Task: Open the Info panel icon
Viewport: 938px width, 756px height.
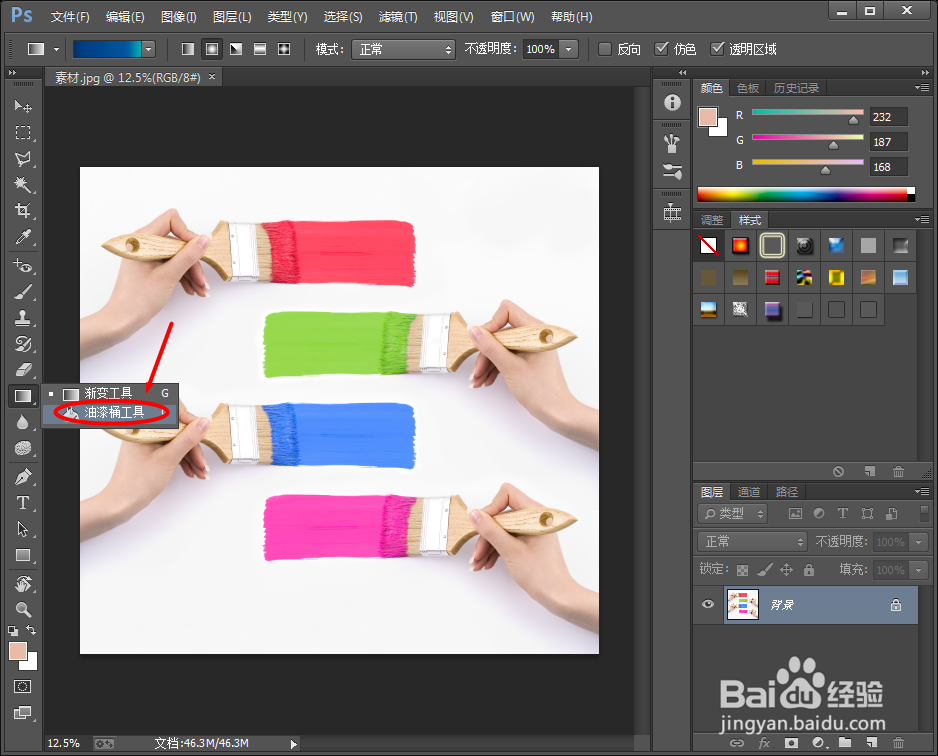Action: point(672,103)
